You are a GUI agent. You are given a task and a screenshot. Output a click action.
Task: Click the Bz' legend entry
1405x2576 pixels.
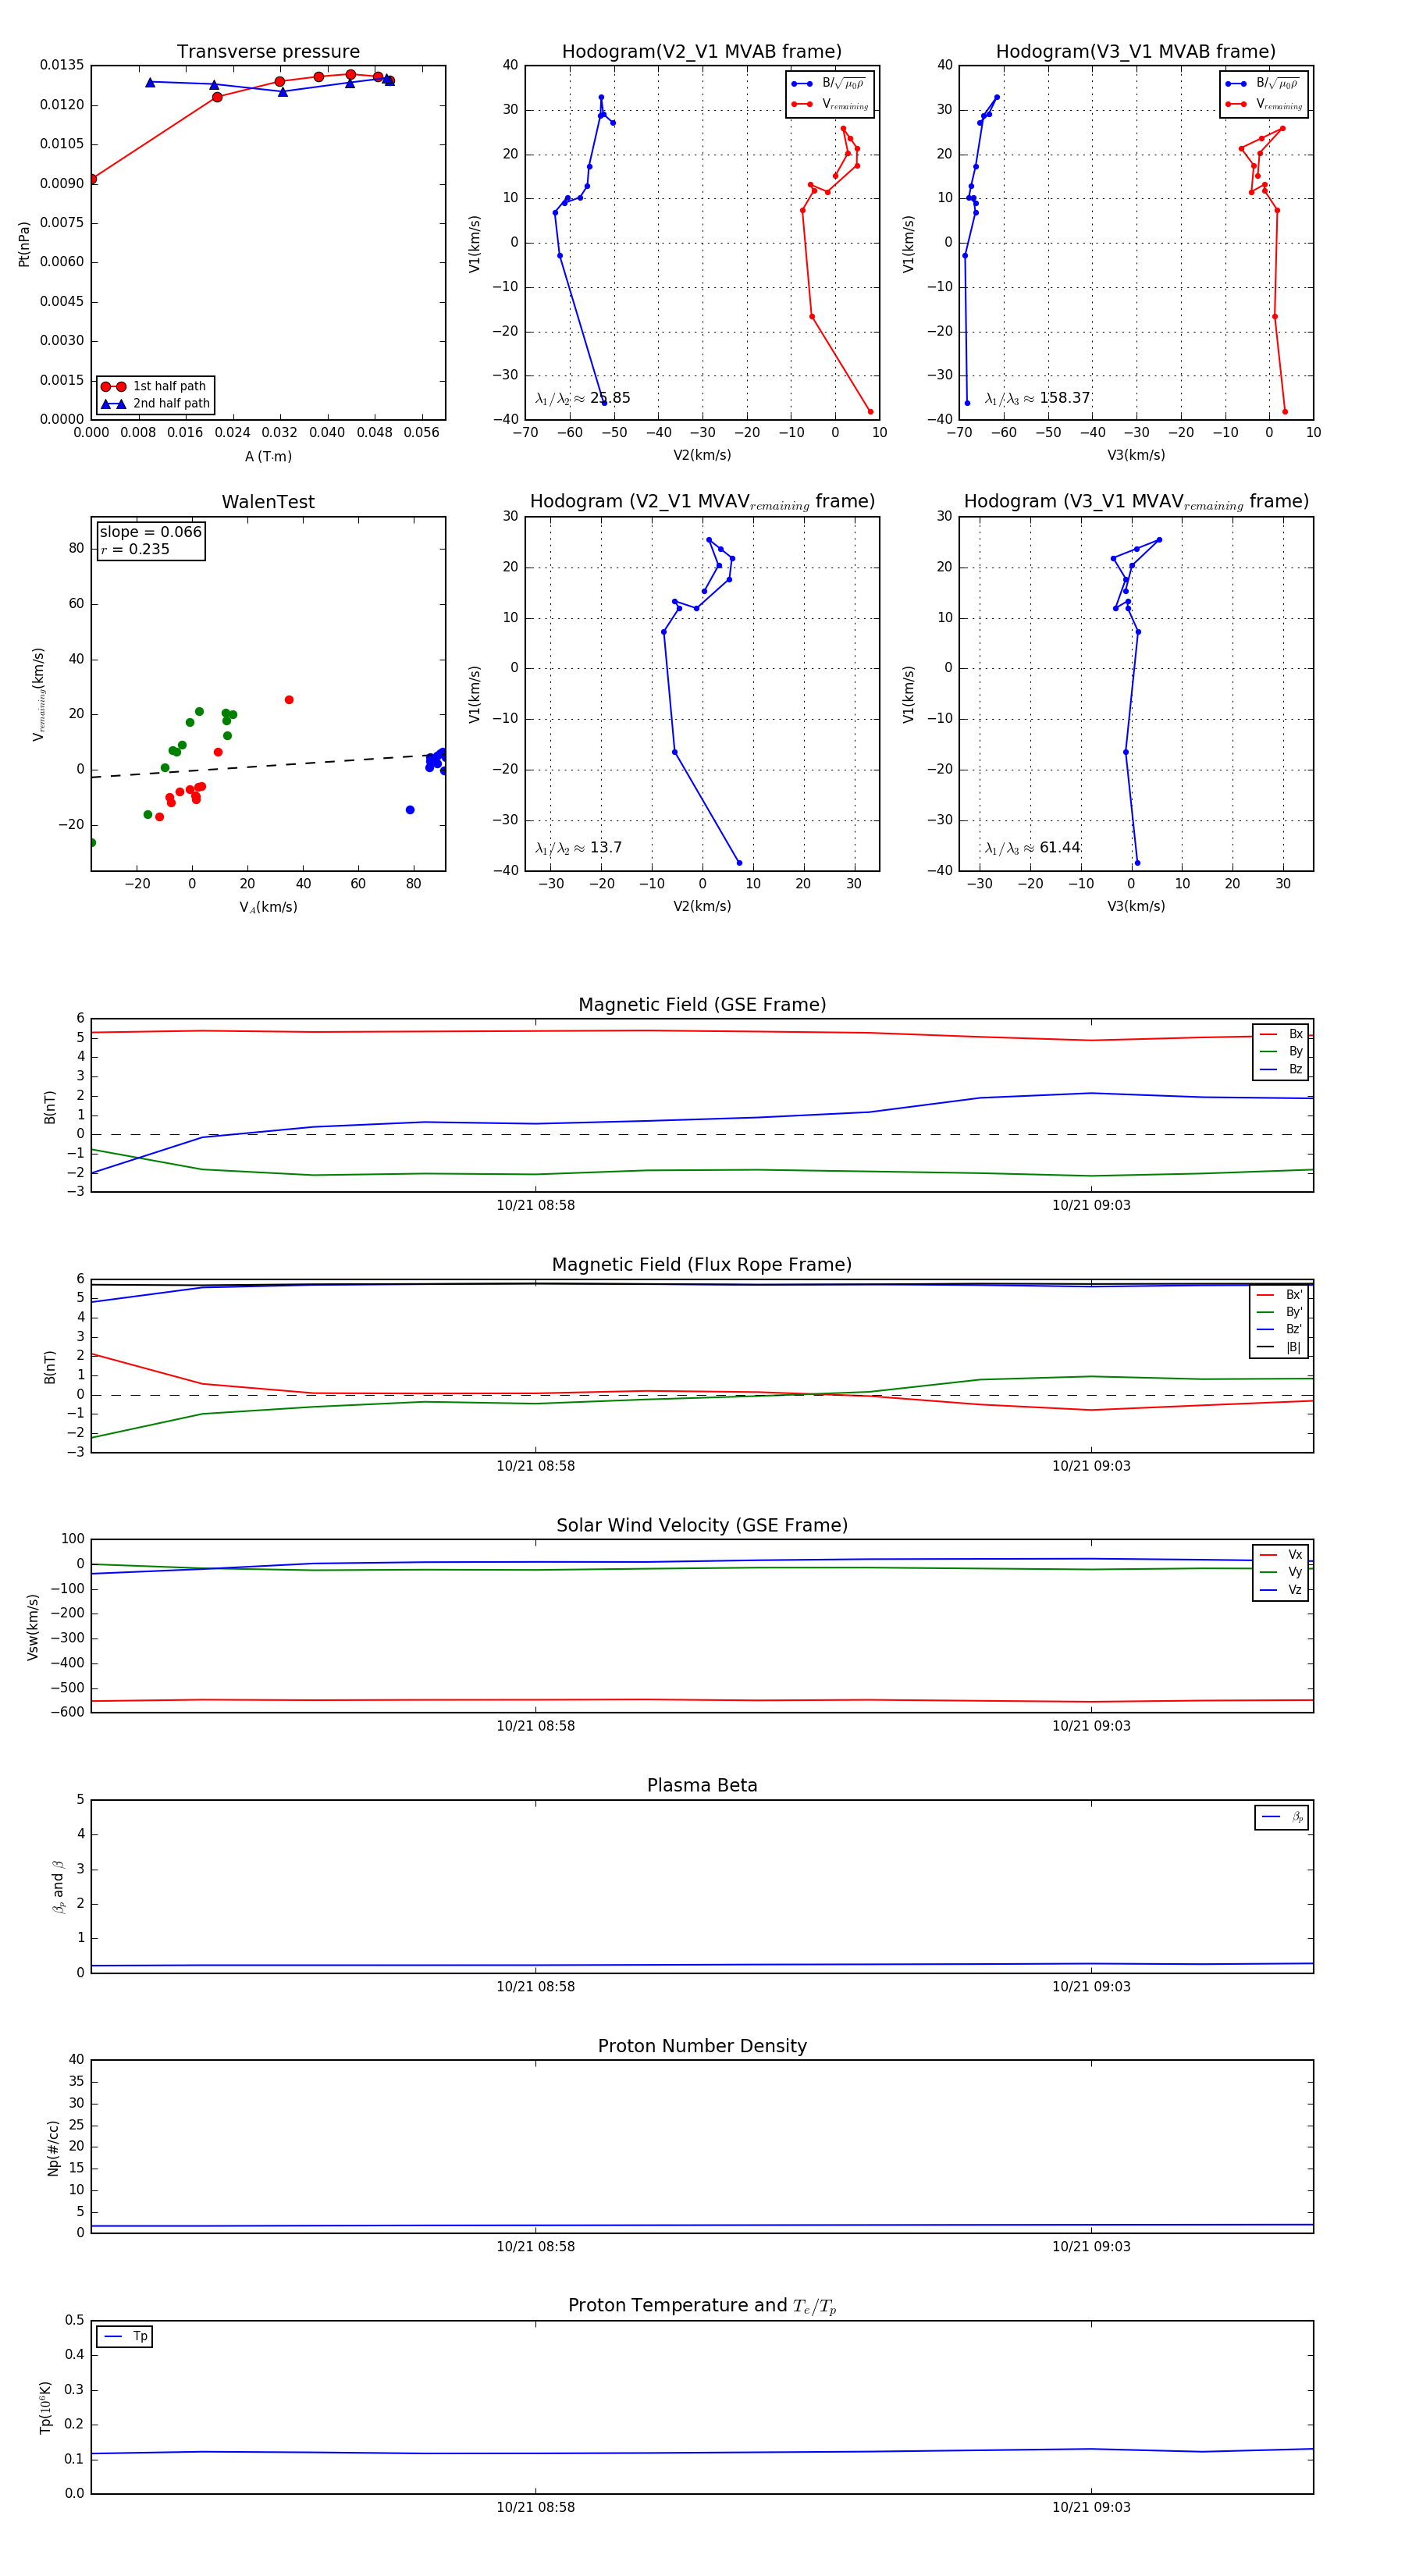click(1280, 1330)
